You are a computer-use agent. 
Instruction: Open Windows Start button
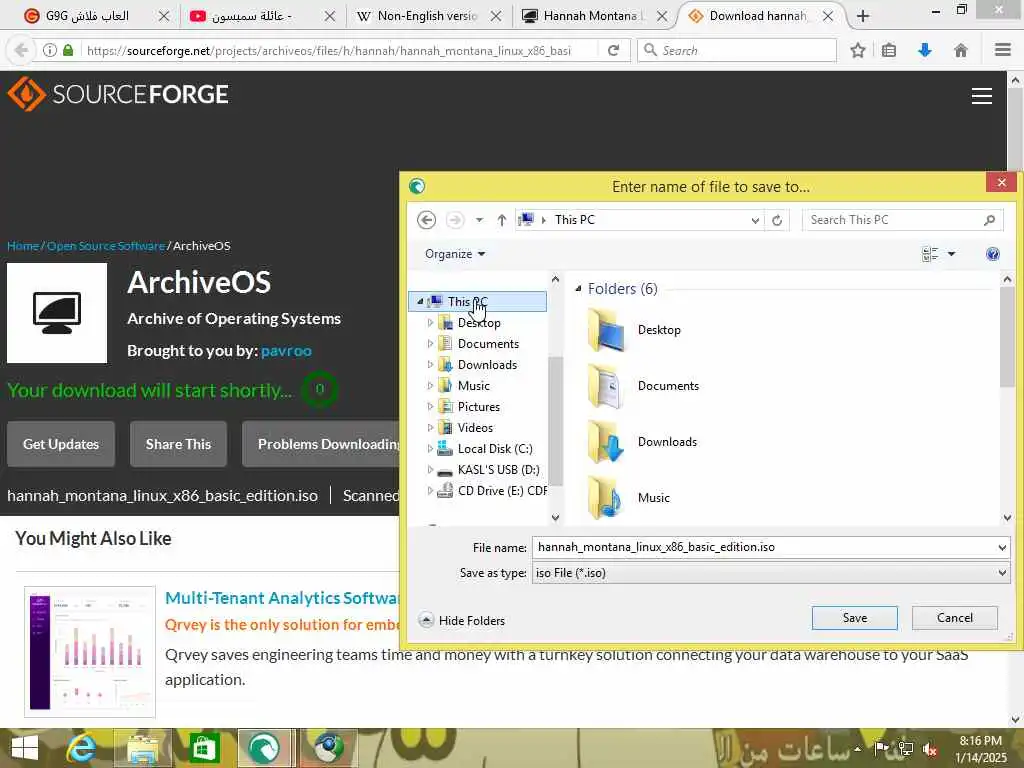[25, 748]
